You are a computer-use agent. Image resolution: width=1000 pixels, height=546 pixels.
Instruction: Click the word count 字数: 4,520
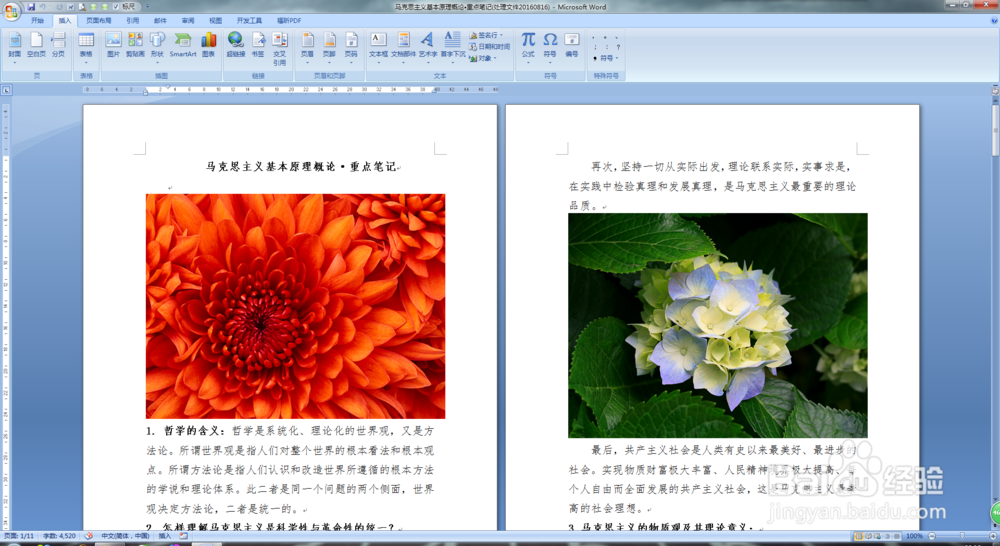(59, 536)
